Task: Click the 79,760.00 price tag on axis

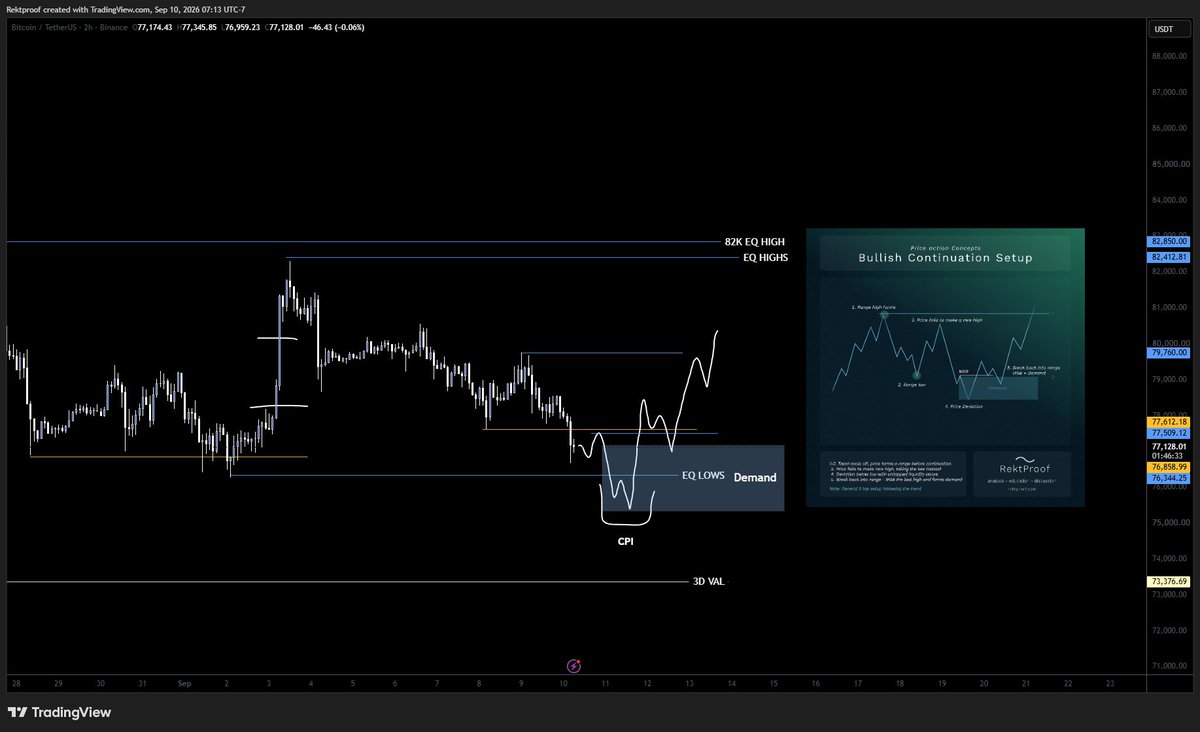Action: pos(1169,352)
